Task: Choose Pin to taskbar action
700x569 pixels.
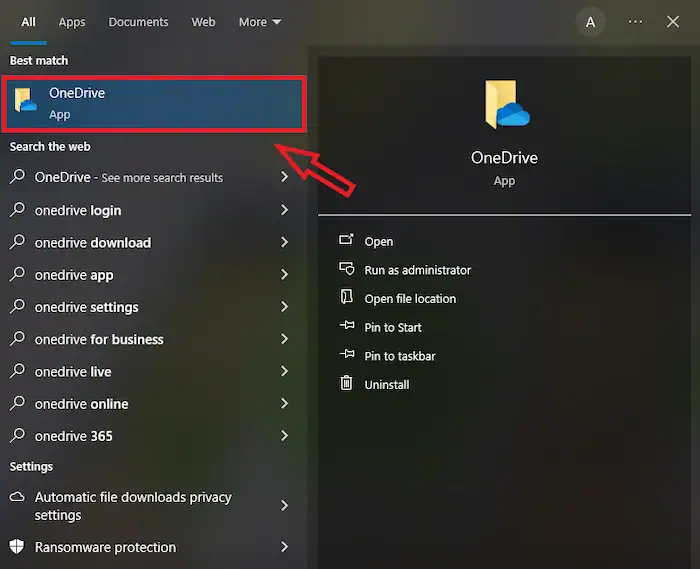Action: coord(399,356)
